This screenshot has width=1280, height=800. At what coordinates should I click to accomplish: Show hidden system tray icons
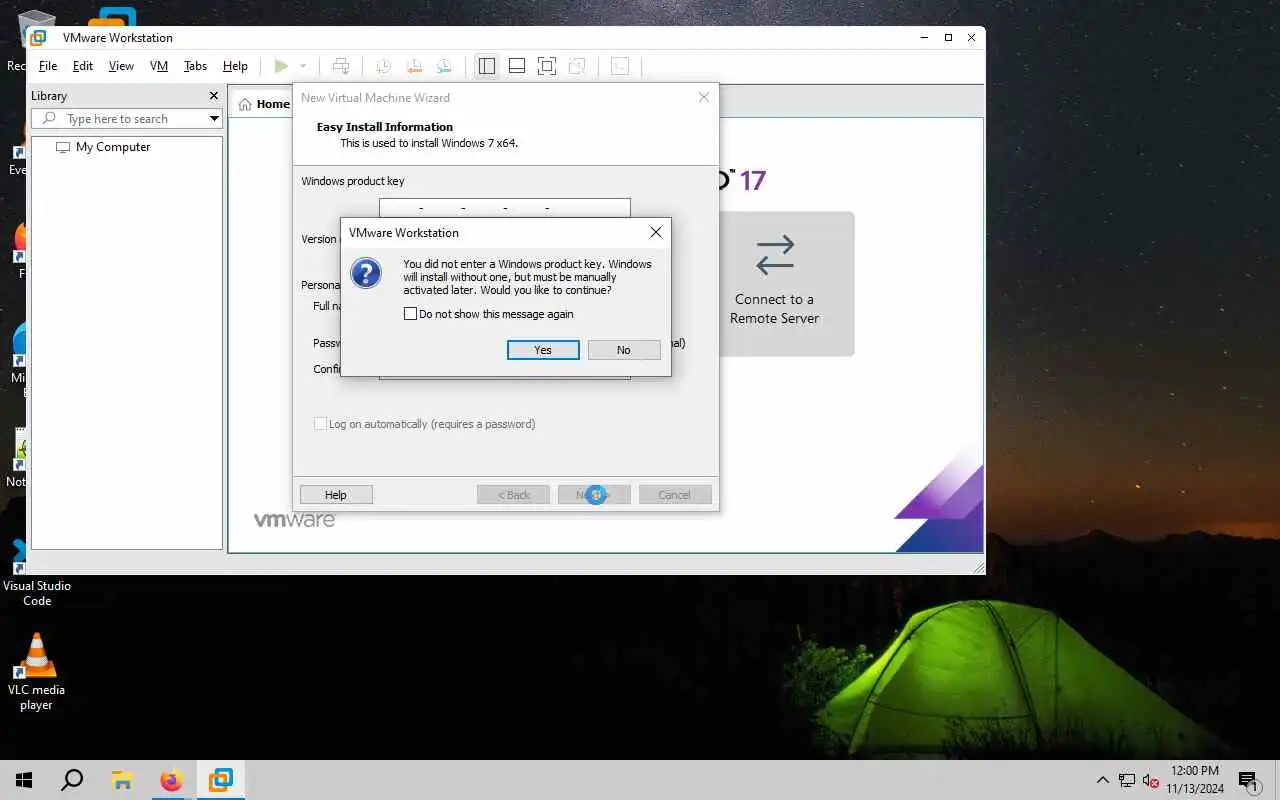[1103, 780]
